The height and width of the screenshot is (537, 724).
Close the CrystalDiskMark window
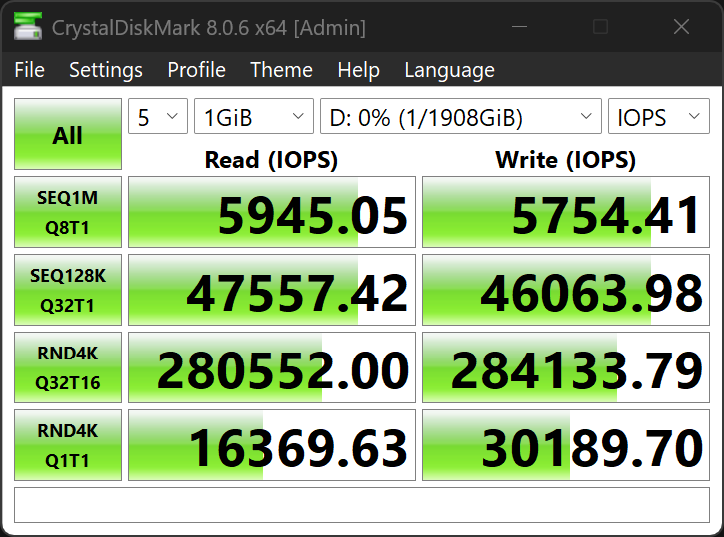[x=681, y=27]
